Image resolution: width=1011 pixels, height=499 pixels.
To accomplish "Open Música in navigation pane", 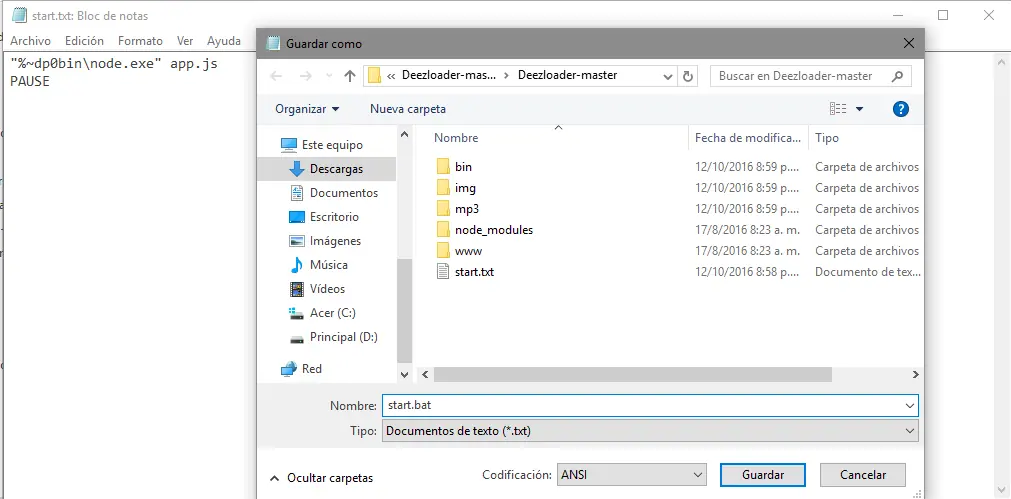I will point(319,265).
